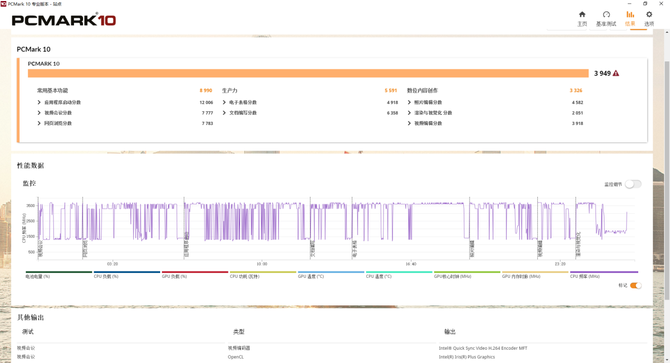Viewport: 670px width, 363px height.
Task: Toggle the CPU frequency (MHz) purple legend
Action: pos(604,274)
